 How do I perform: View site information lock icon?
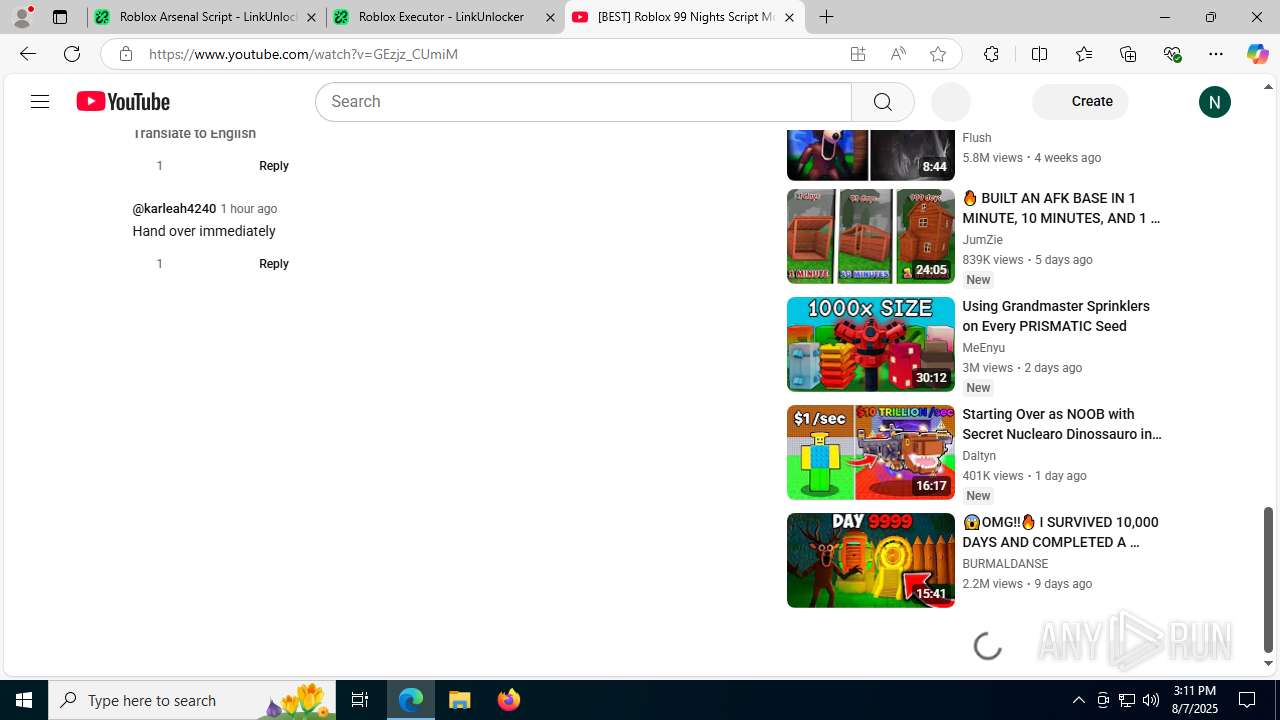[125, 54]
